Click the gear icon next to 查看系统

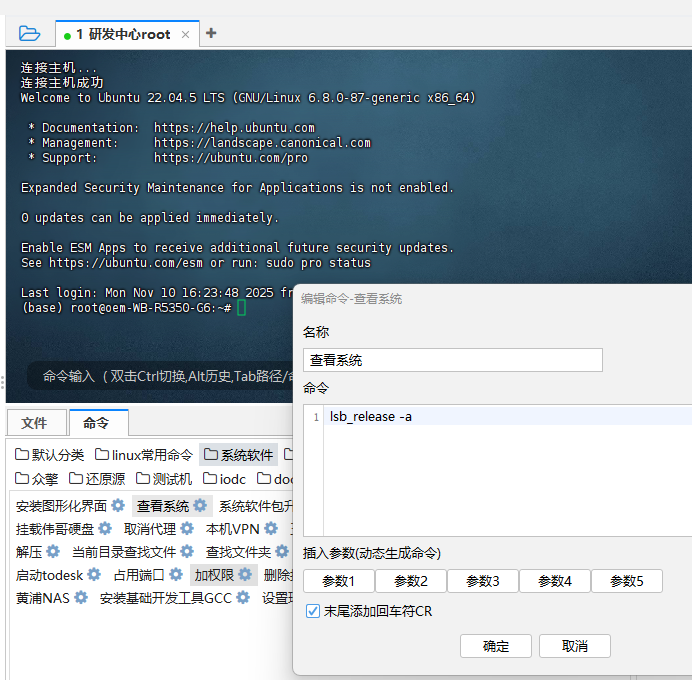(x=200, y=506)
